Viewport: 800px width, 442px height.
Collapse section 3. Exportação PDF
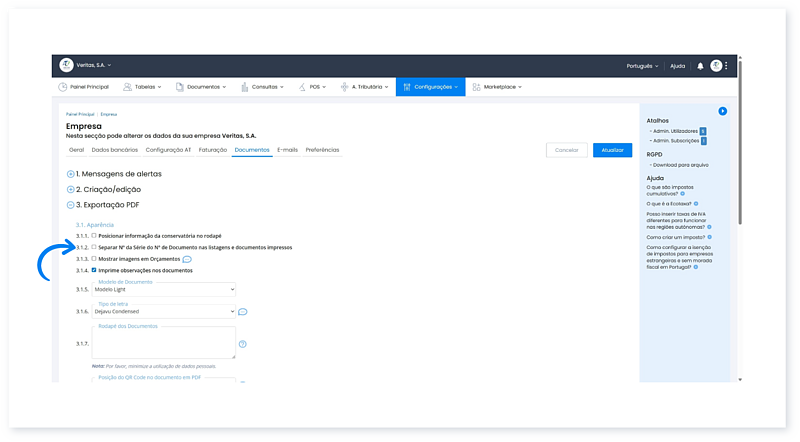(x=70, y=205)
